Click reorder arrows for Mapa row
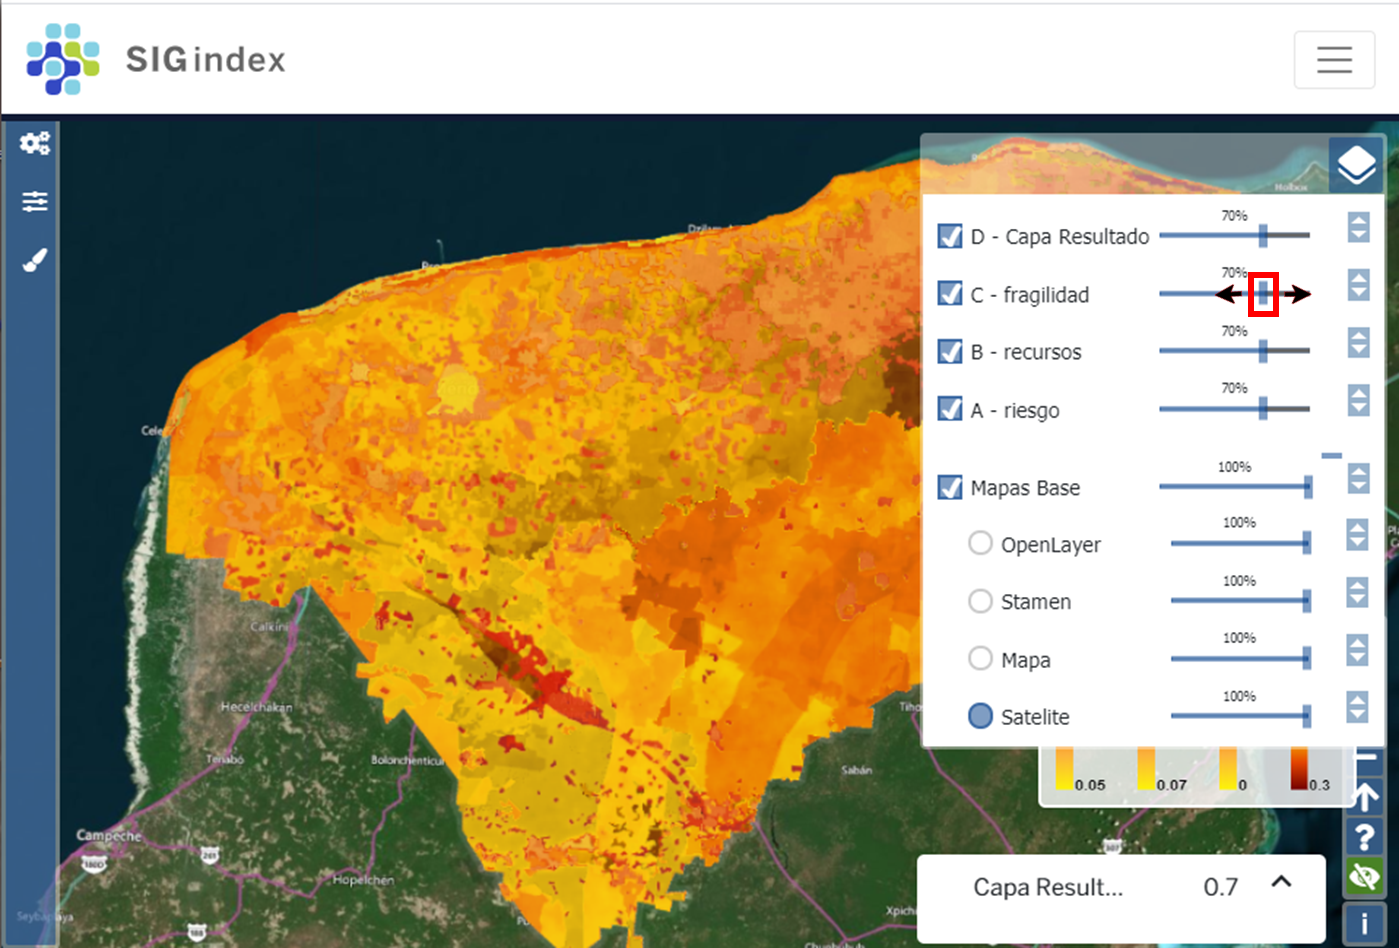The height and width of the screenshot is (948, 1399). tap(1357, 650)
